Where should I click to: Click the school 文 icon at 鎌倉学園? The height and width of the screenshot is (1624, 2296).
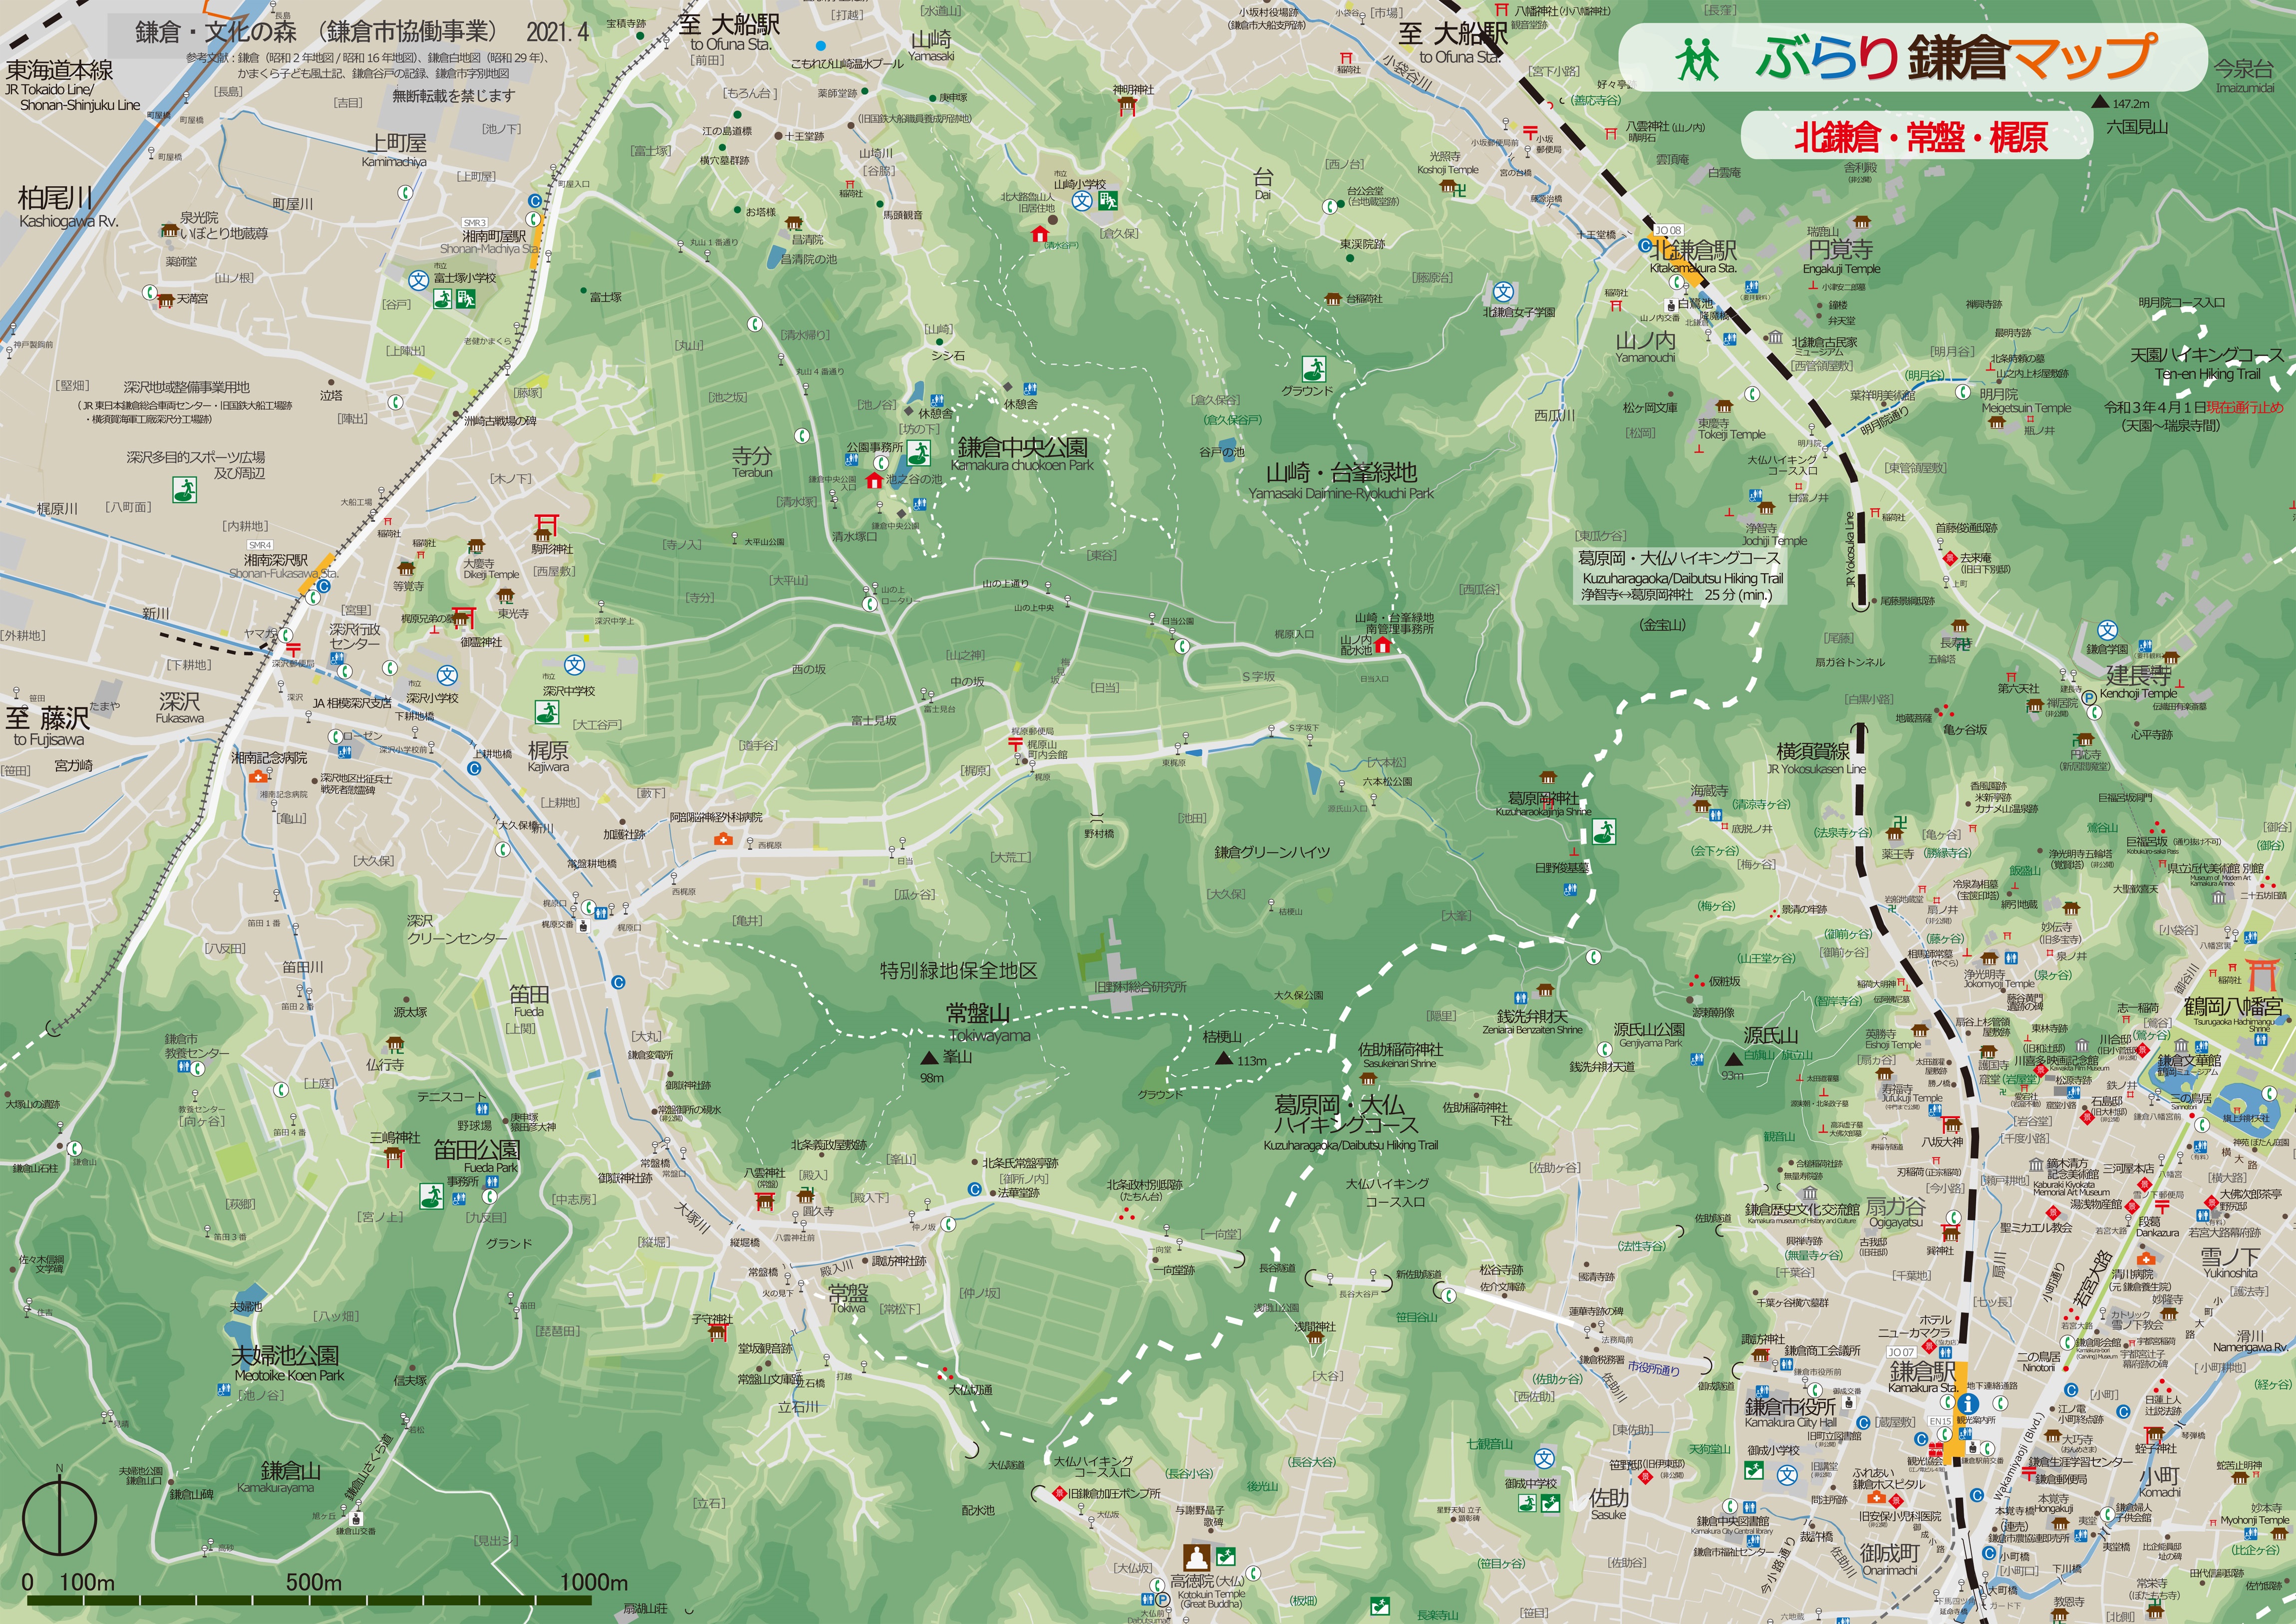pos(2107,630)
